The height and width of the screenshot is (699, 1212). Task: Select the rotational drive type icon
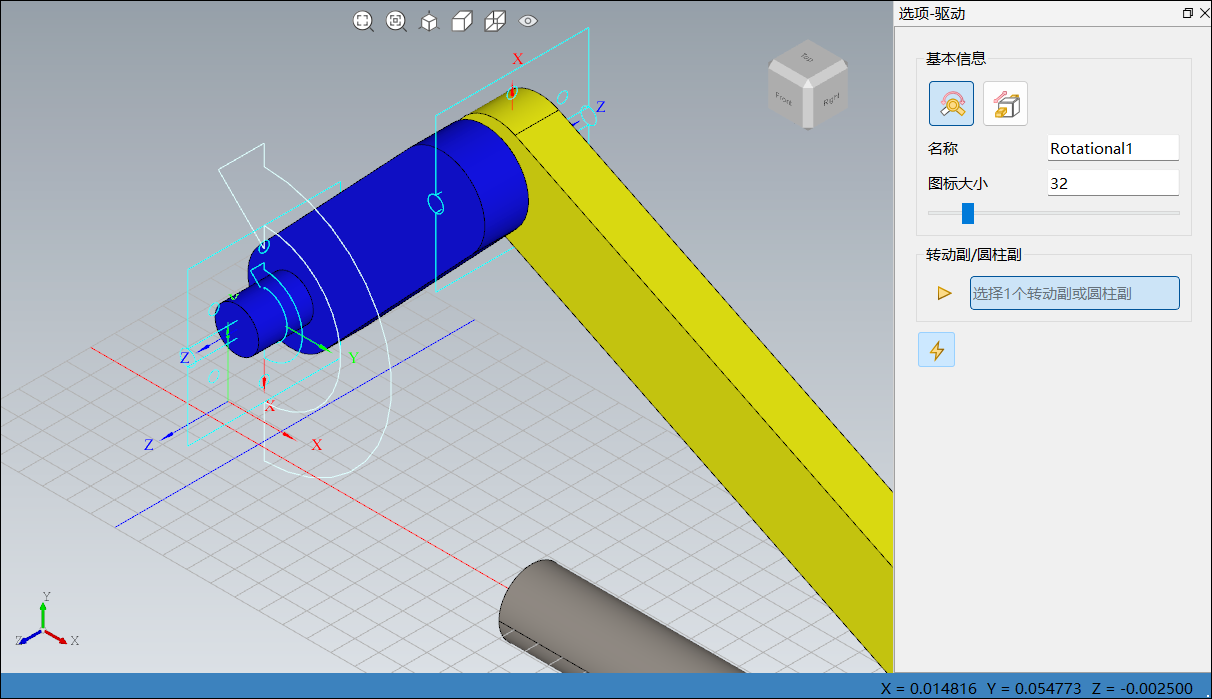coord(951,103)
